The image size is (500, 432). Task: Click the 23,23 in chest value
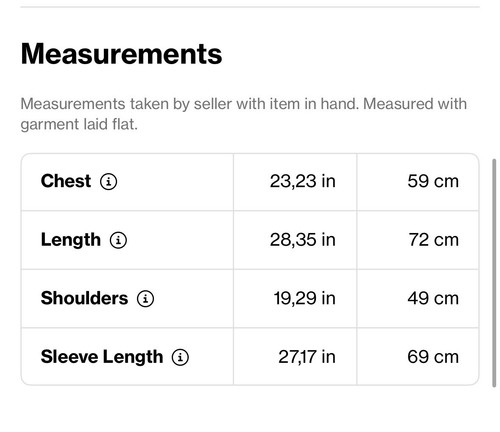[302, 181]
